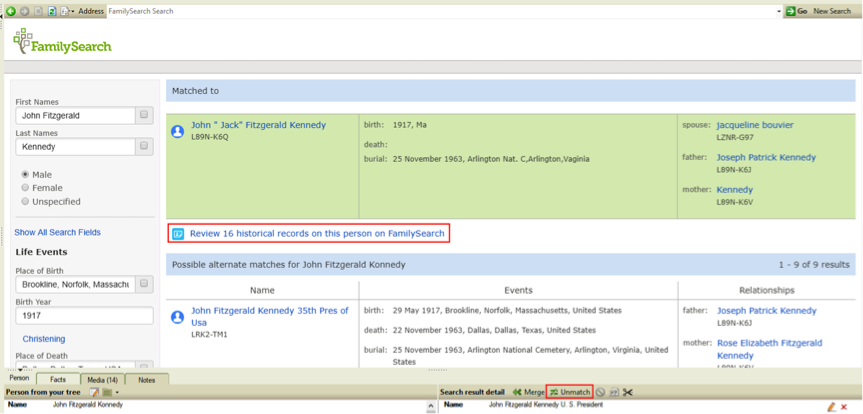Click the Unmatch button

[x=570, y=392]
